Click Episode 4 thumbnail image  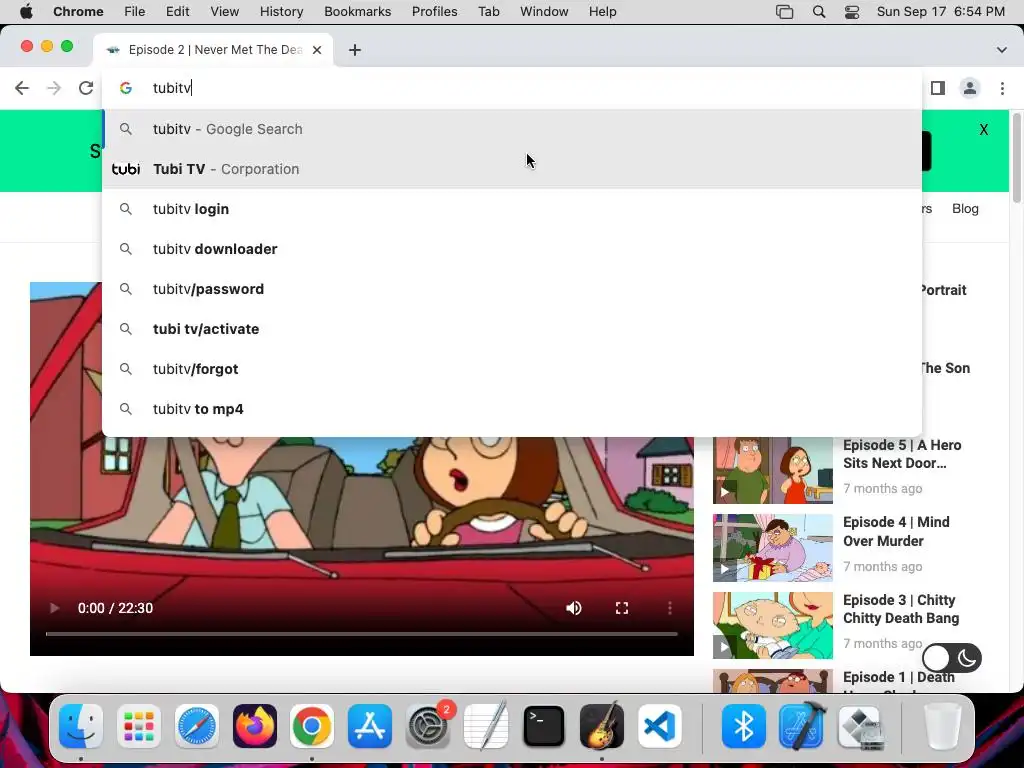point(773,547)
